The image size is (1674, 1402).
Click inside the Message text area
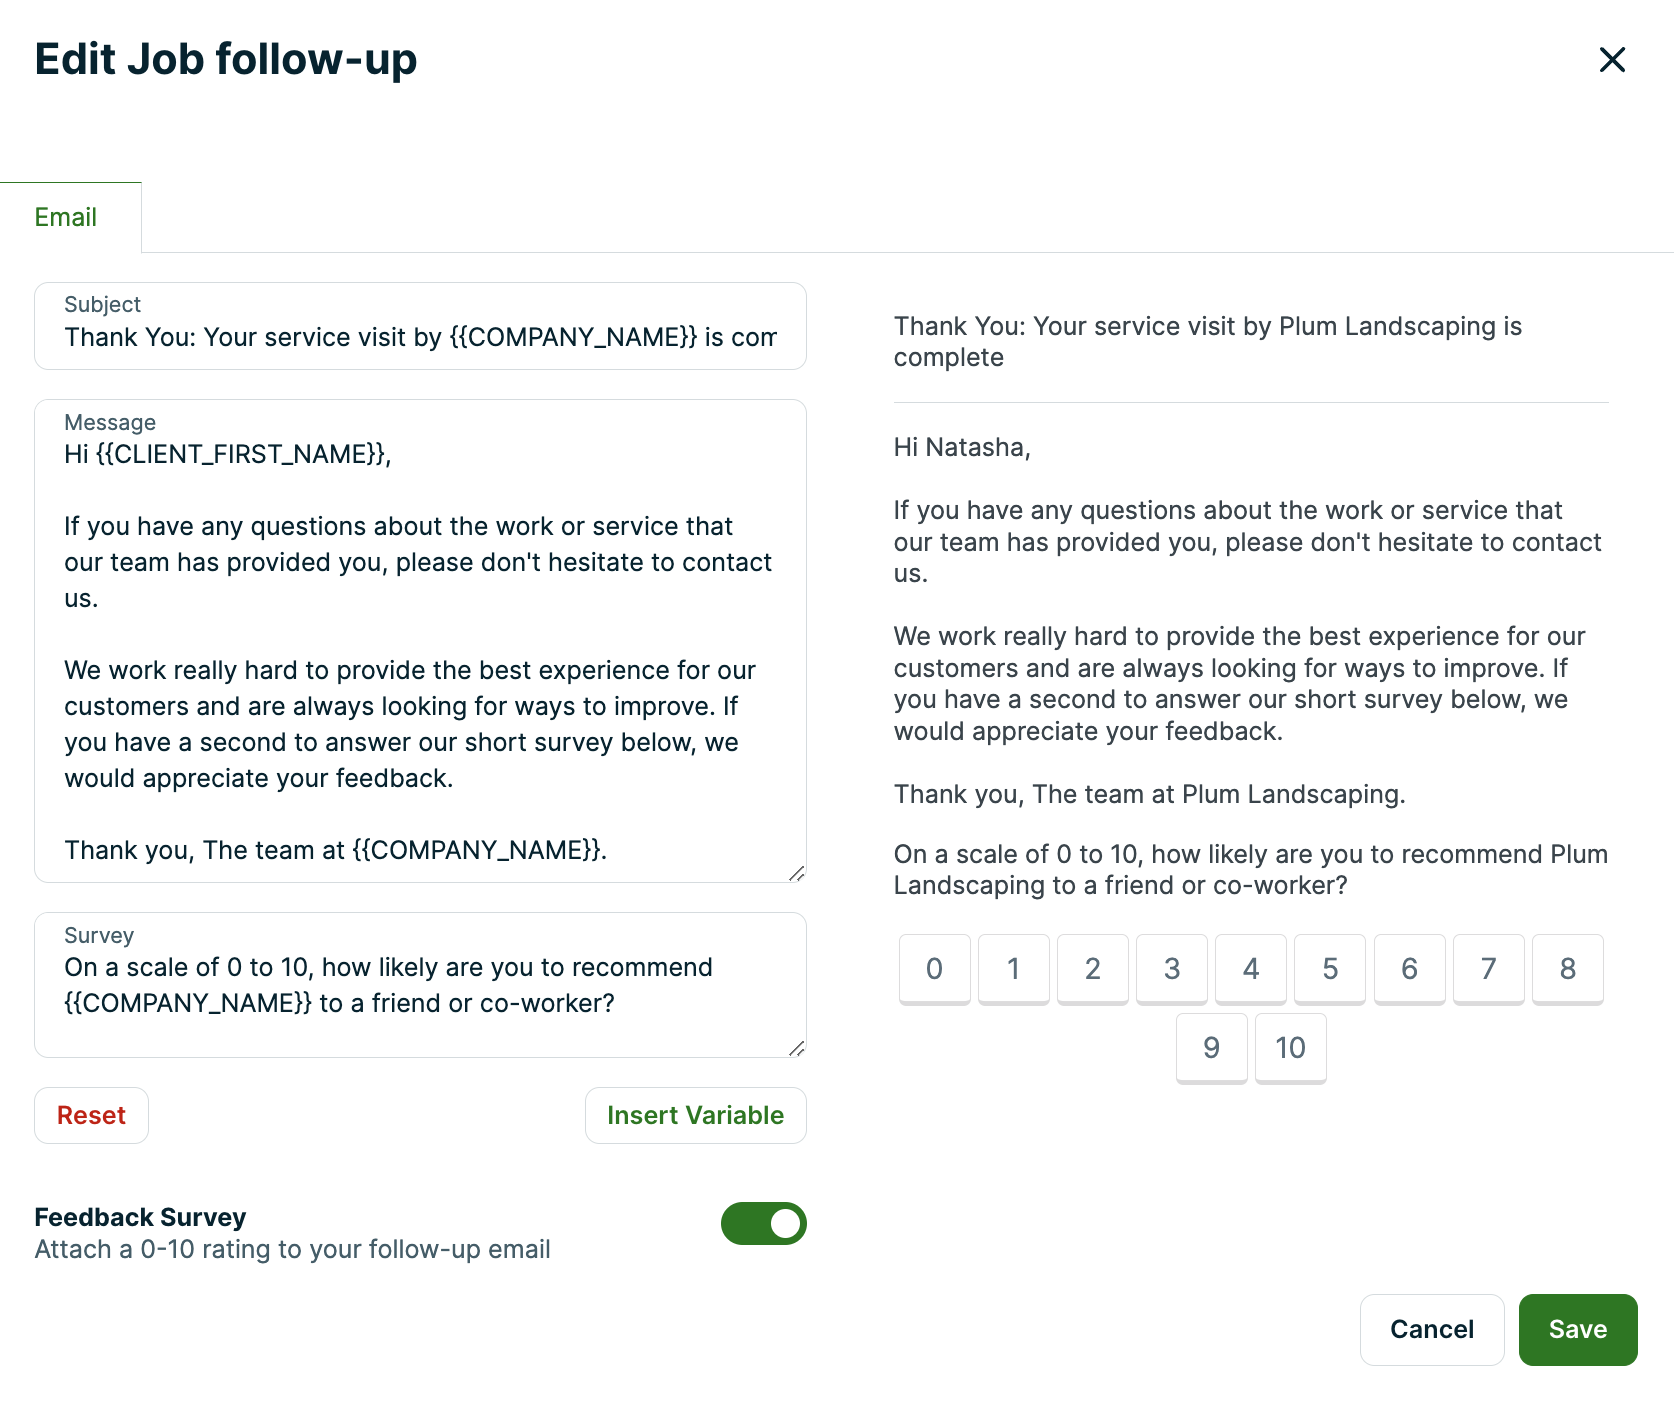(x=420, y=650)
